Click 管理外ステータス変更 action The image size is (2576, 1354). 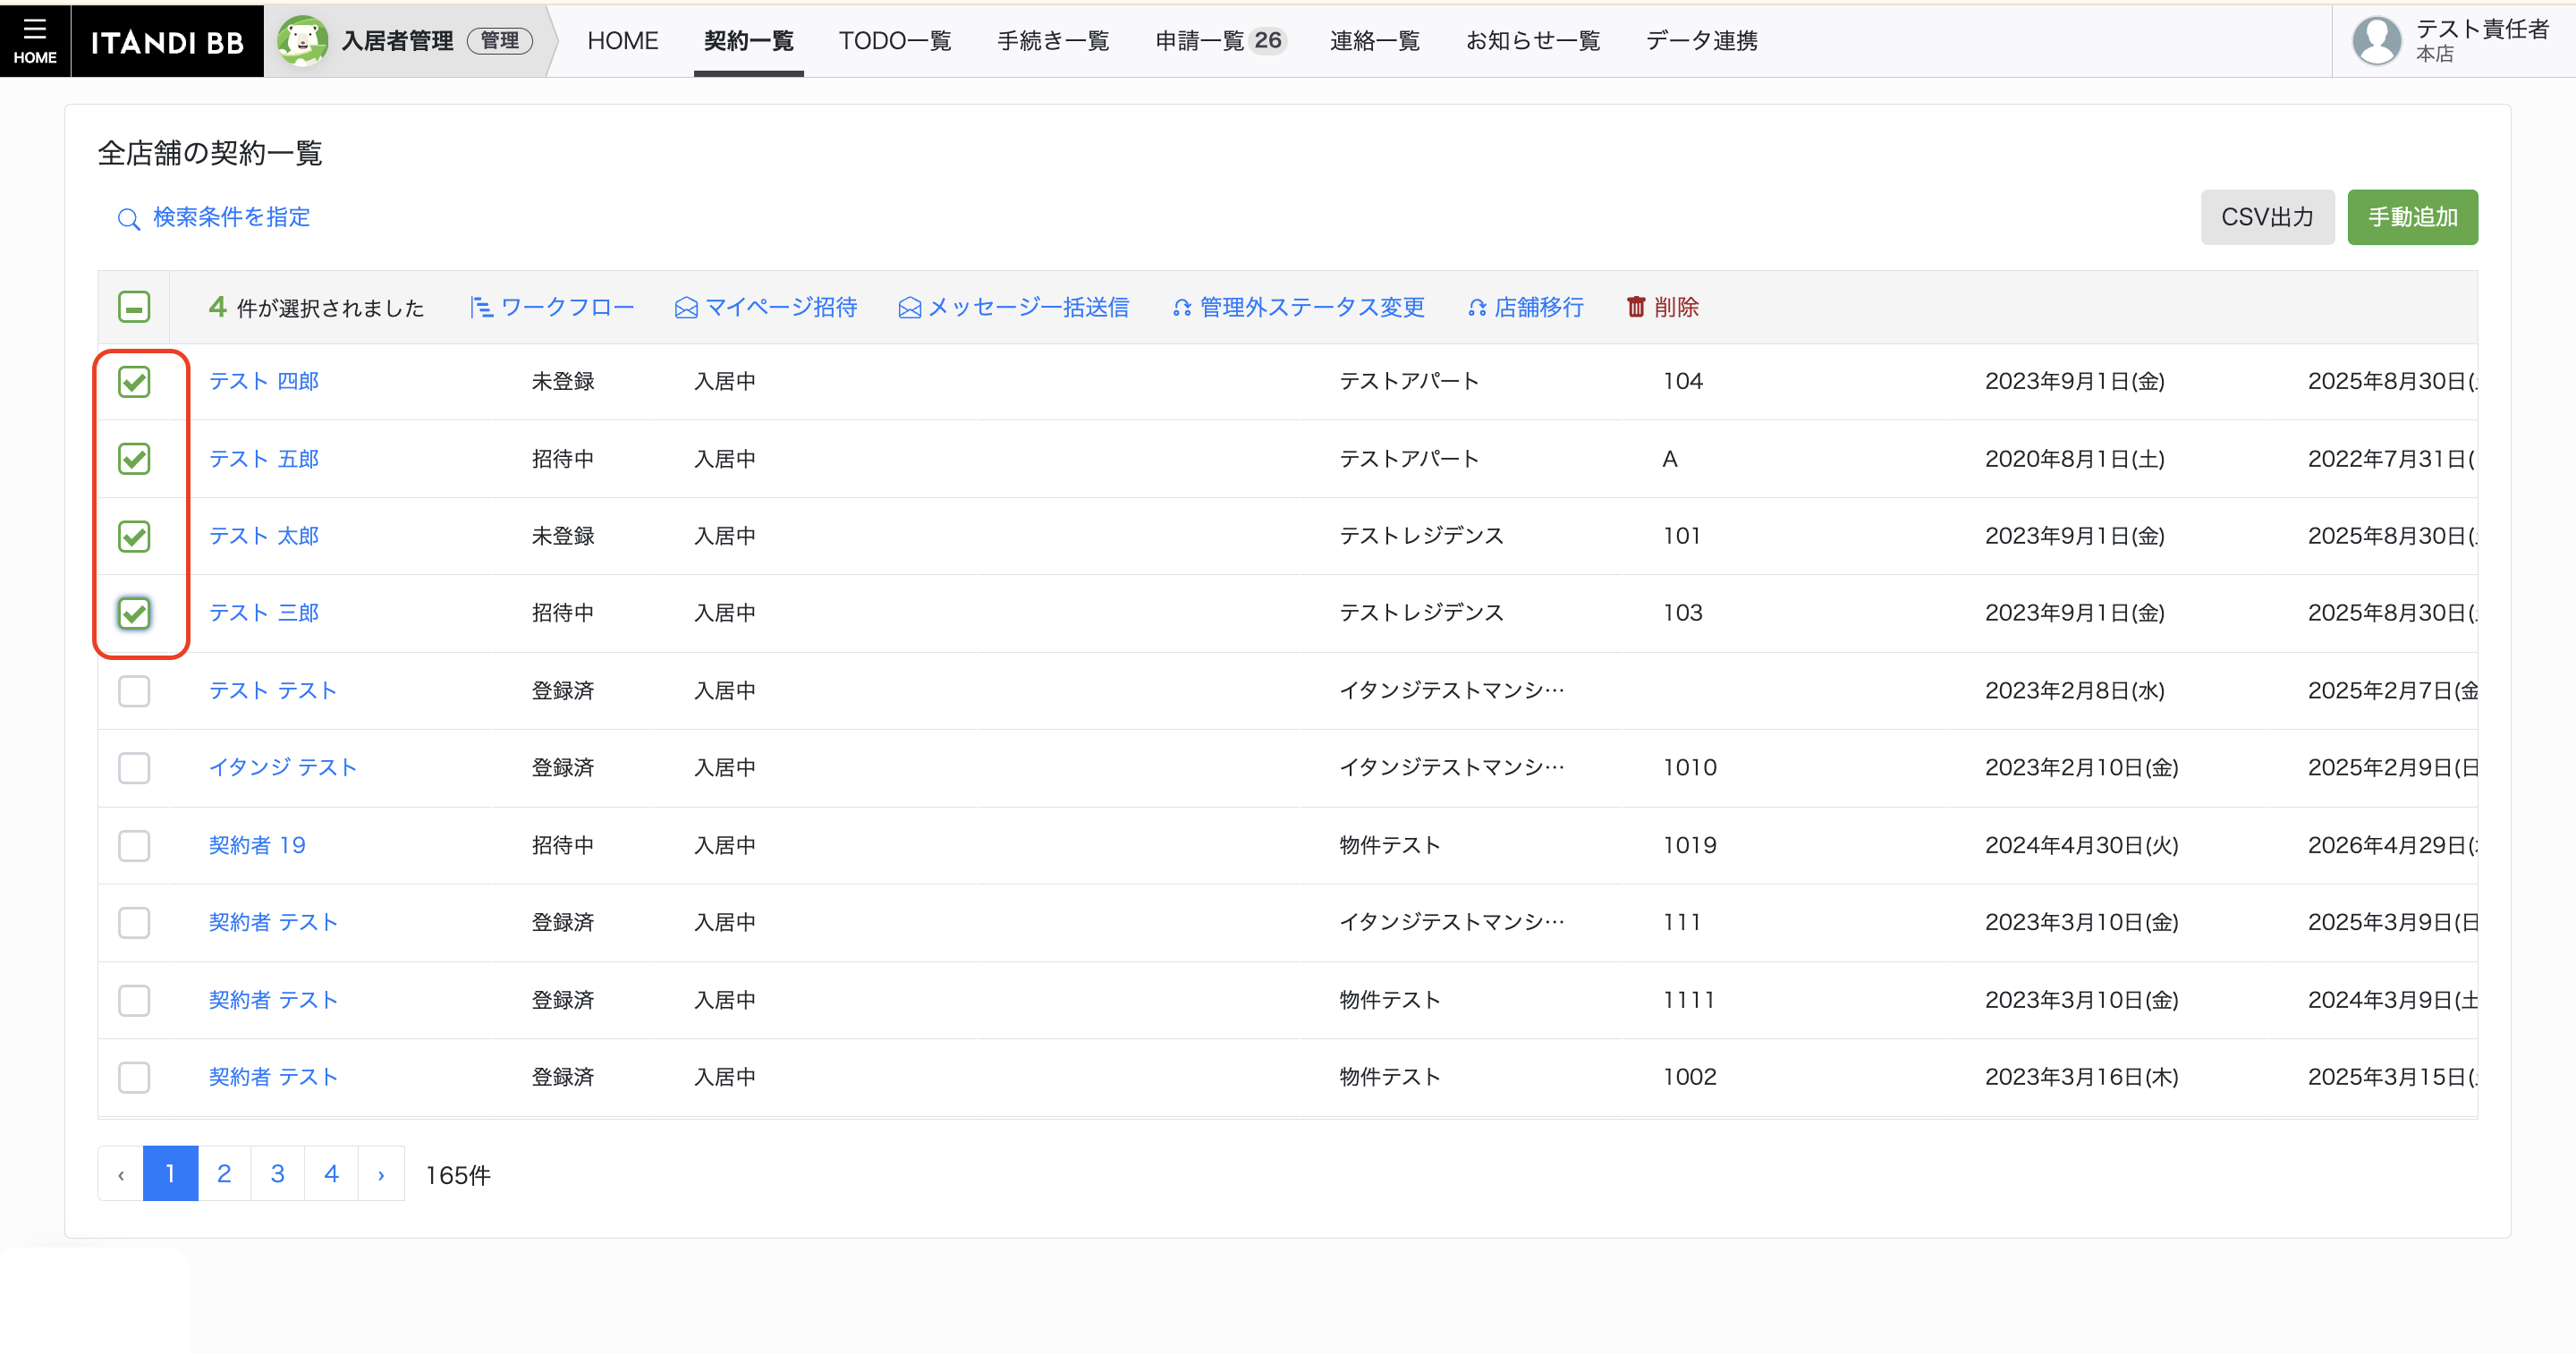(1312, 307)
